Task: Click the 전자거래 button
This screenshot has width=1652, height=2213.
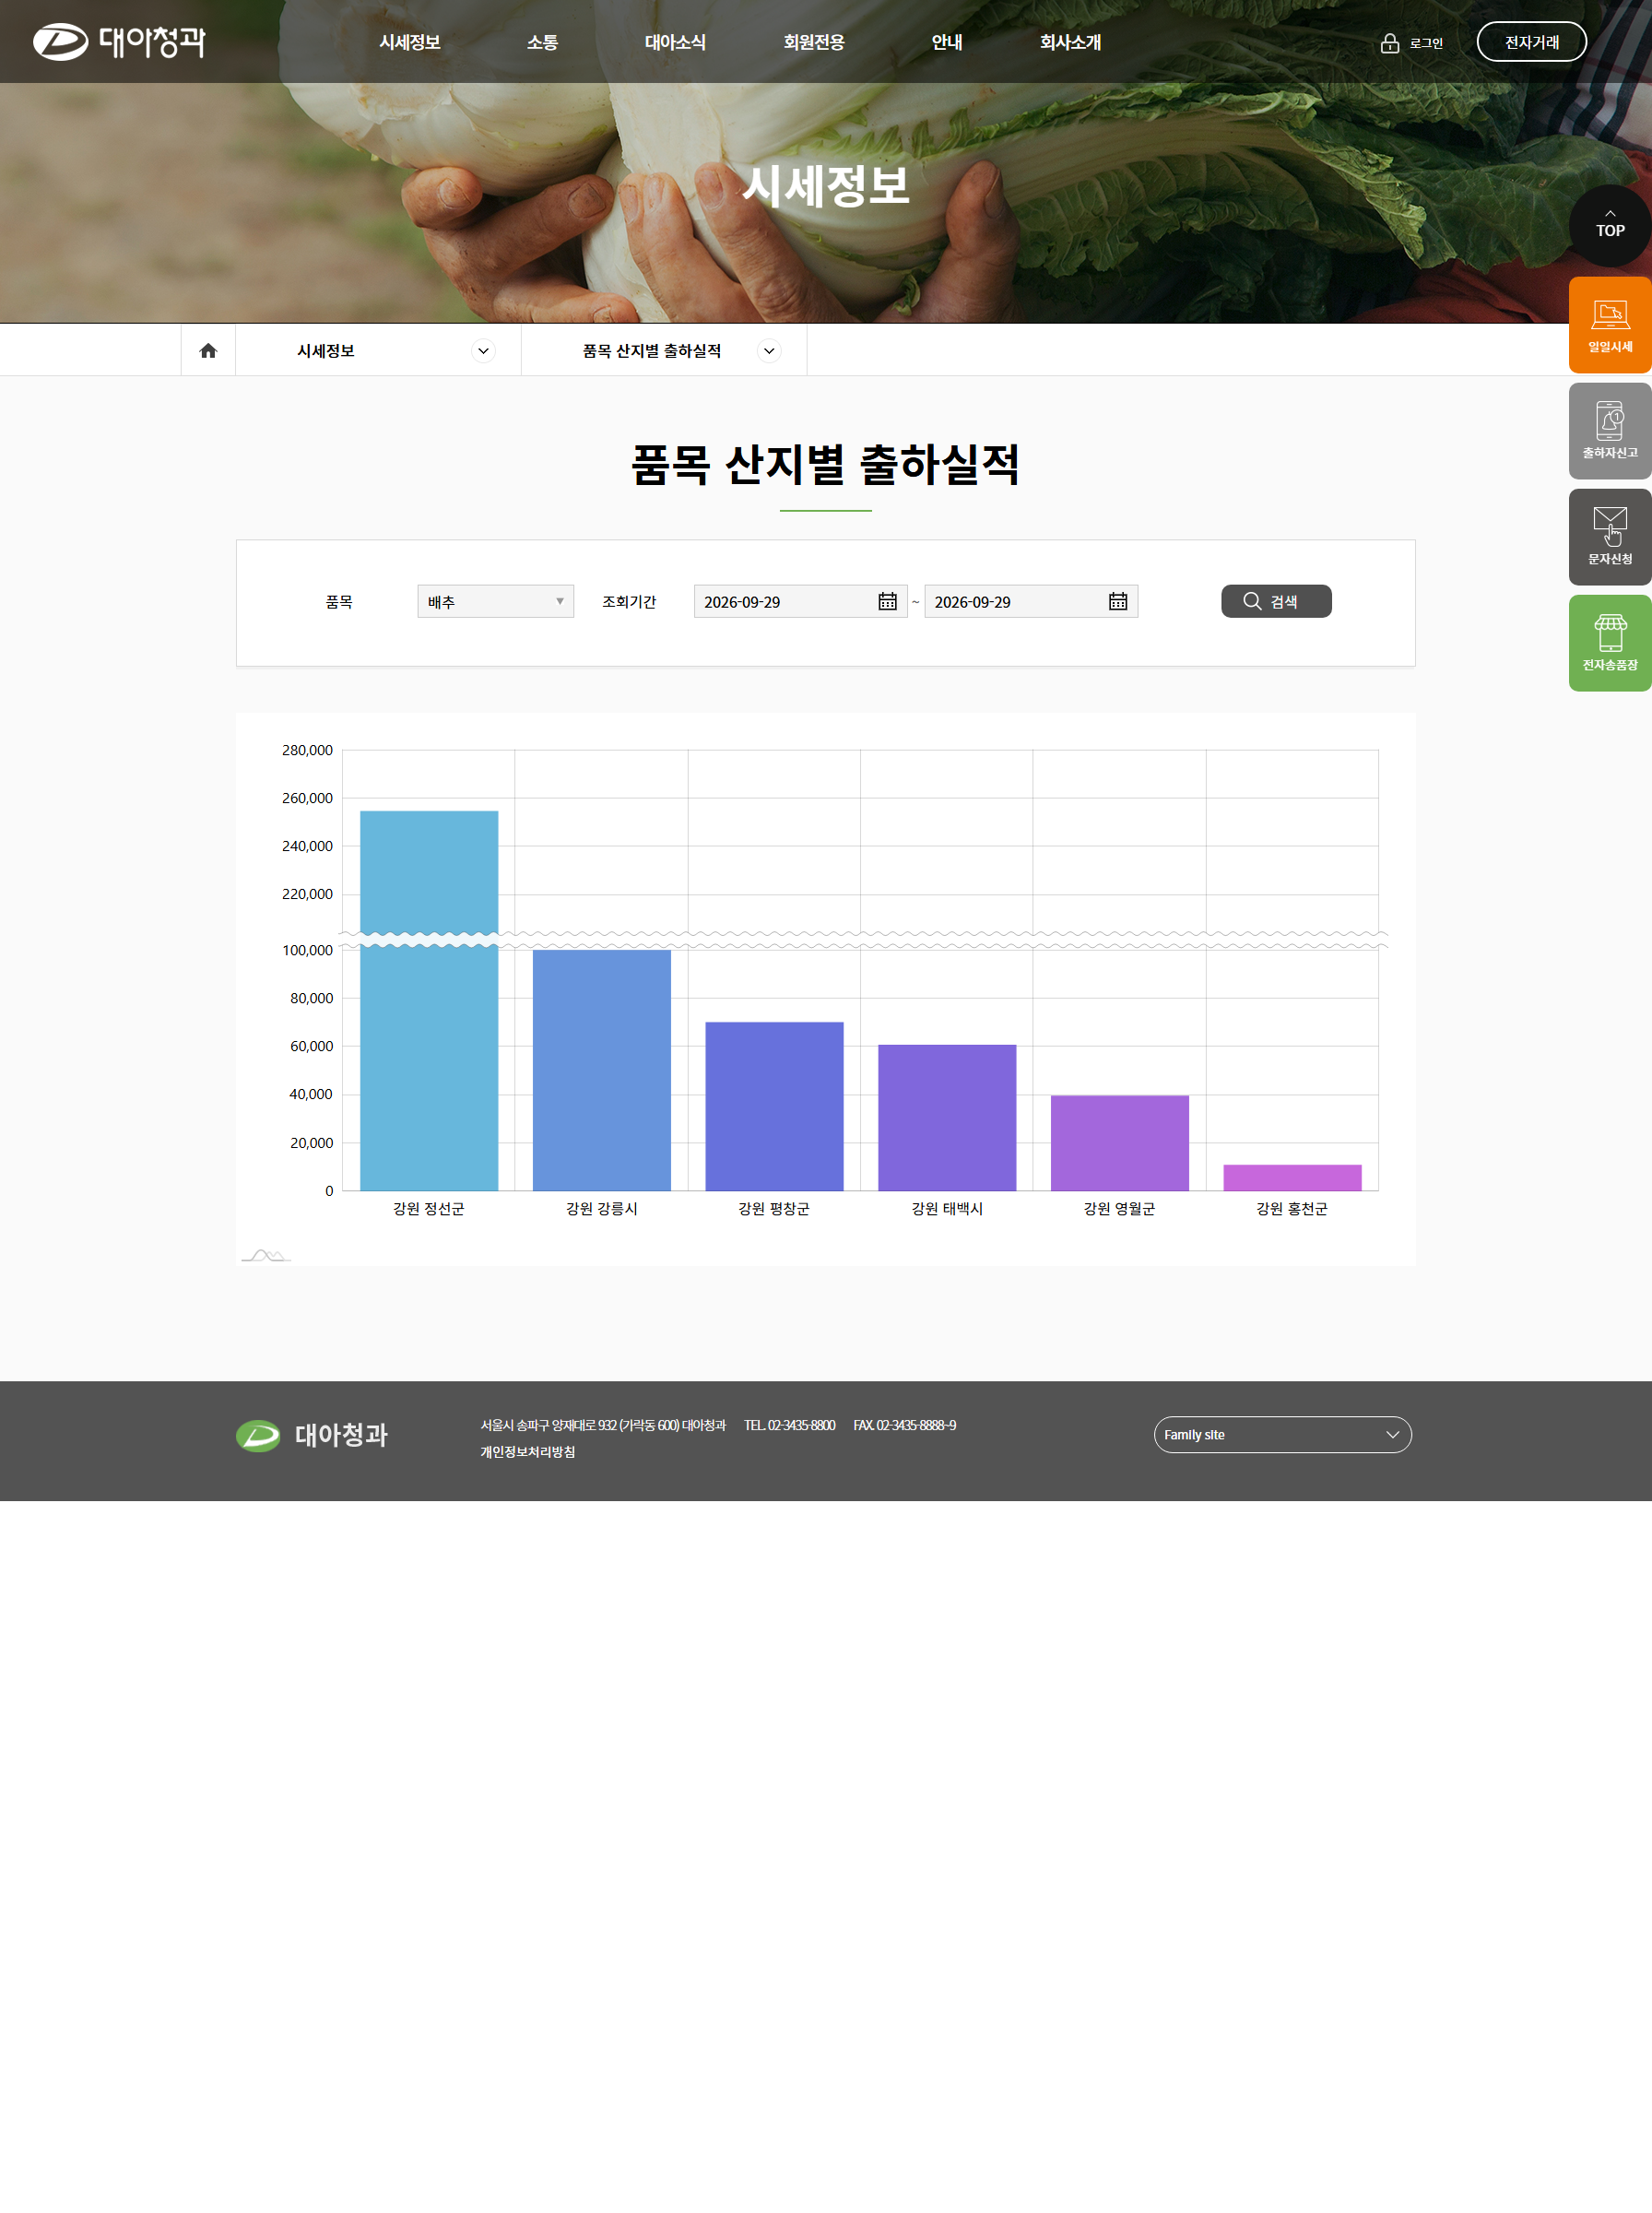Action: pyautogui.click(x=1531, y=42)
